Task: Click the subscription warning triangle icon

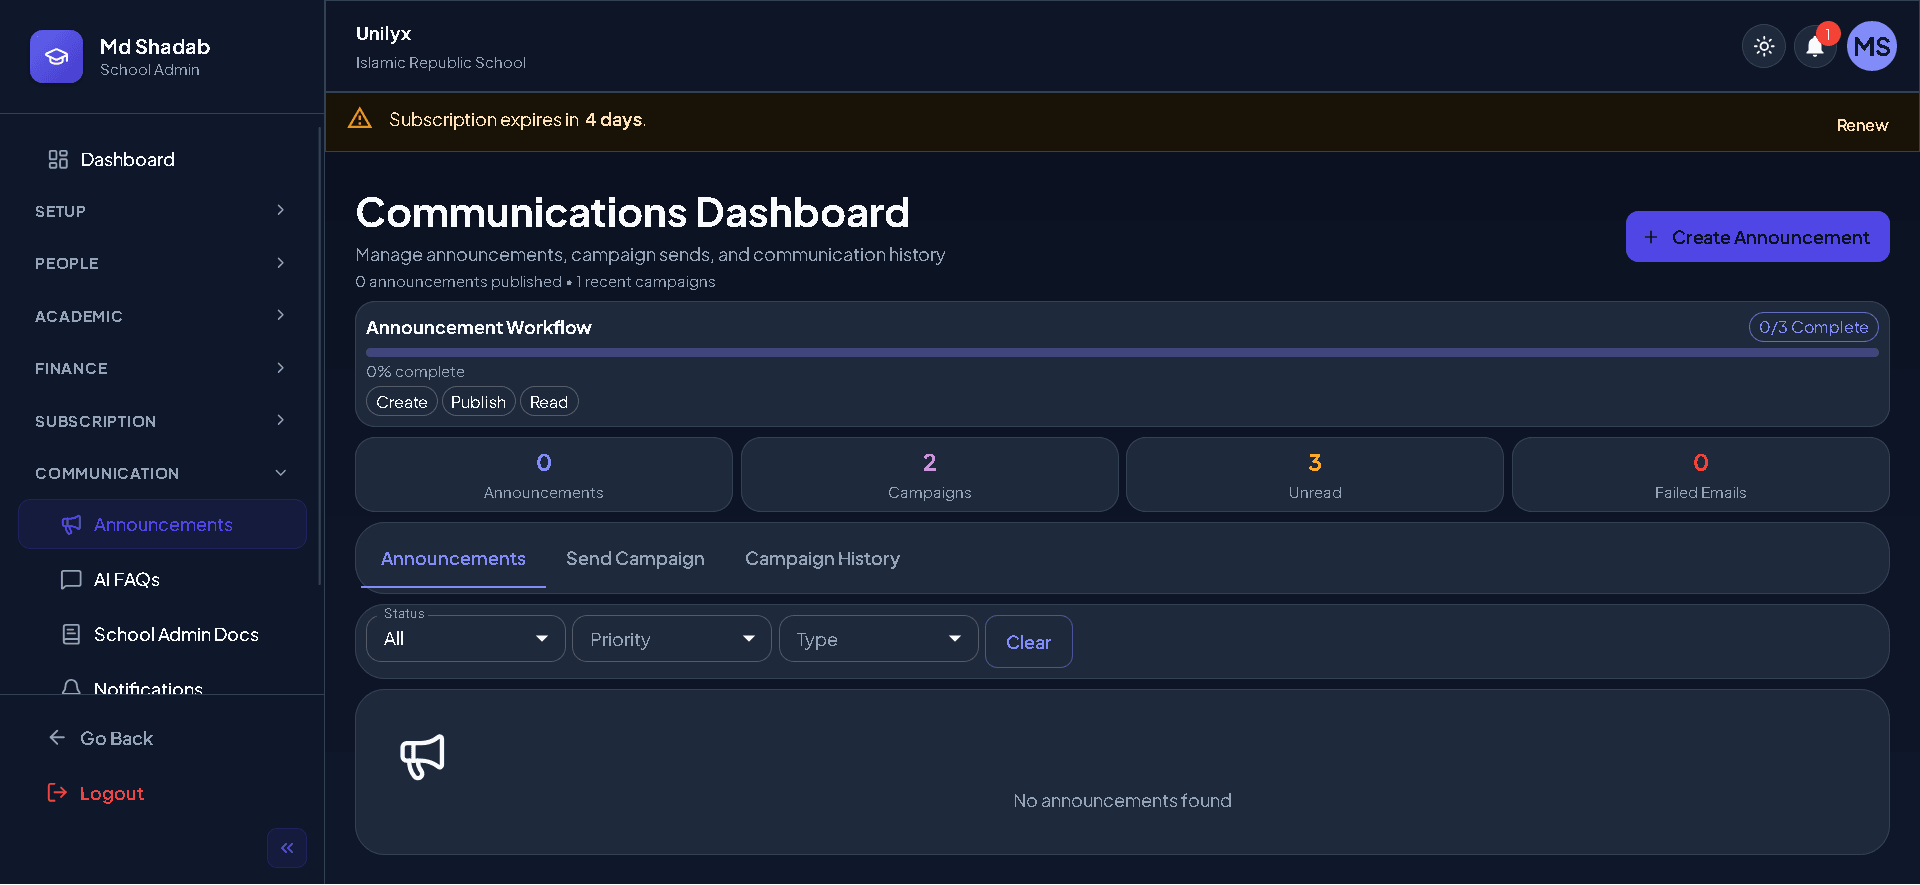Action: (360, 119)
